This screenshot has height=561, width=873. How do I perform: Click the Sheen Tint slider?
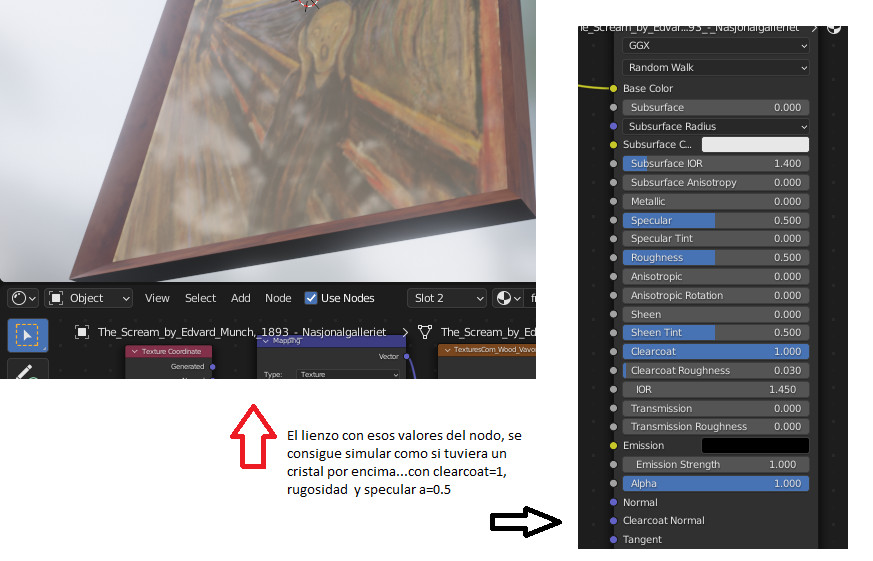pos(715,332)
